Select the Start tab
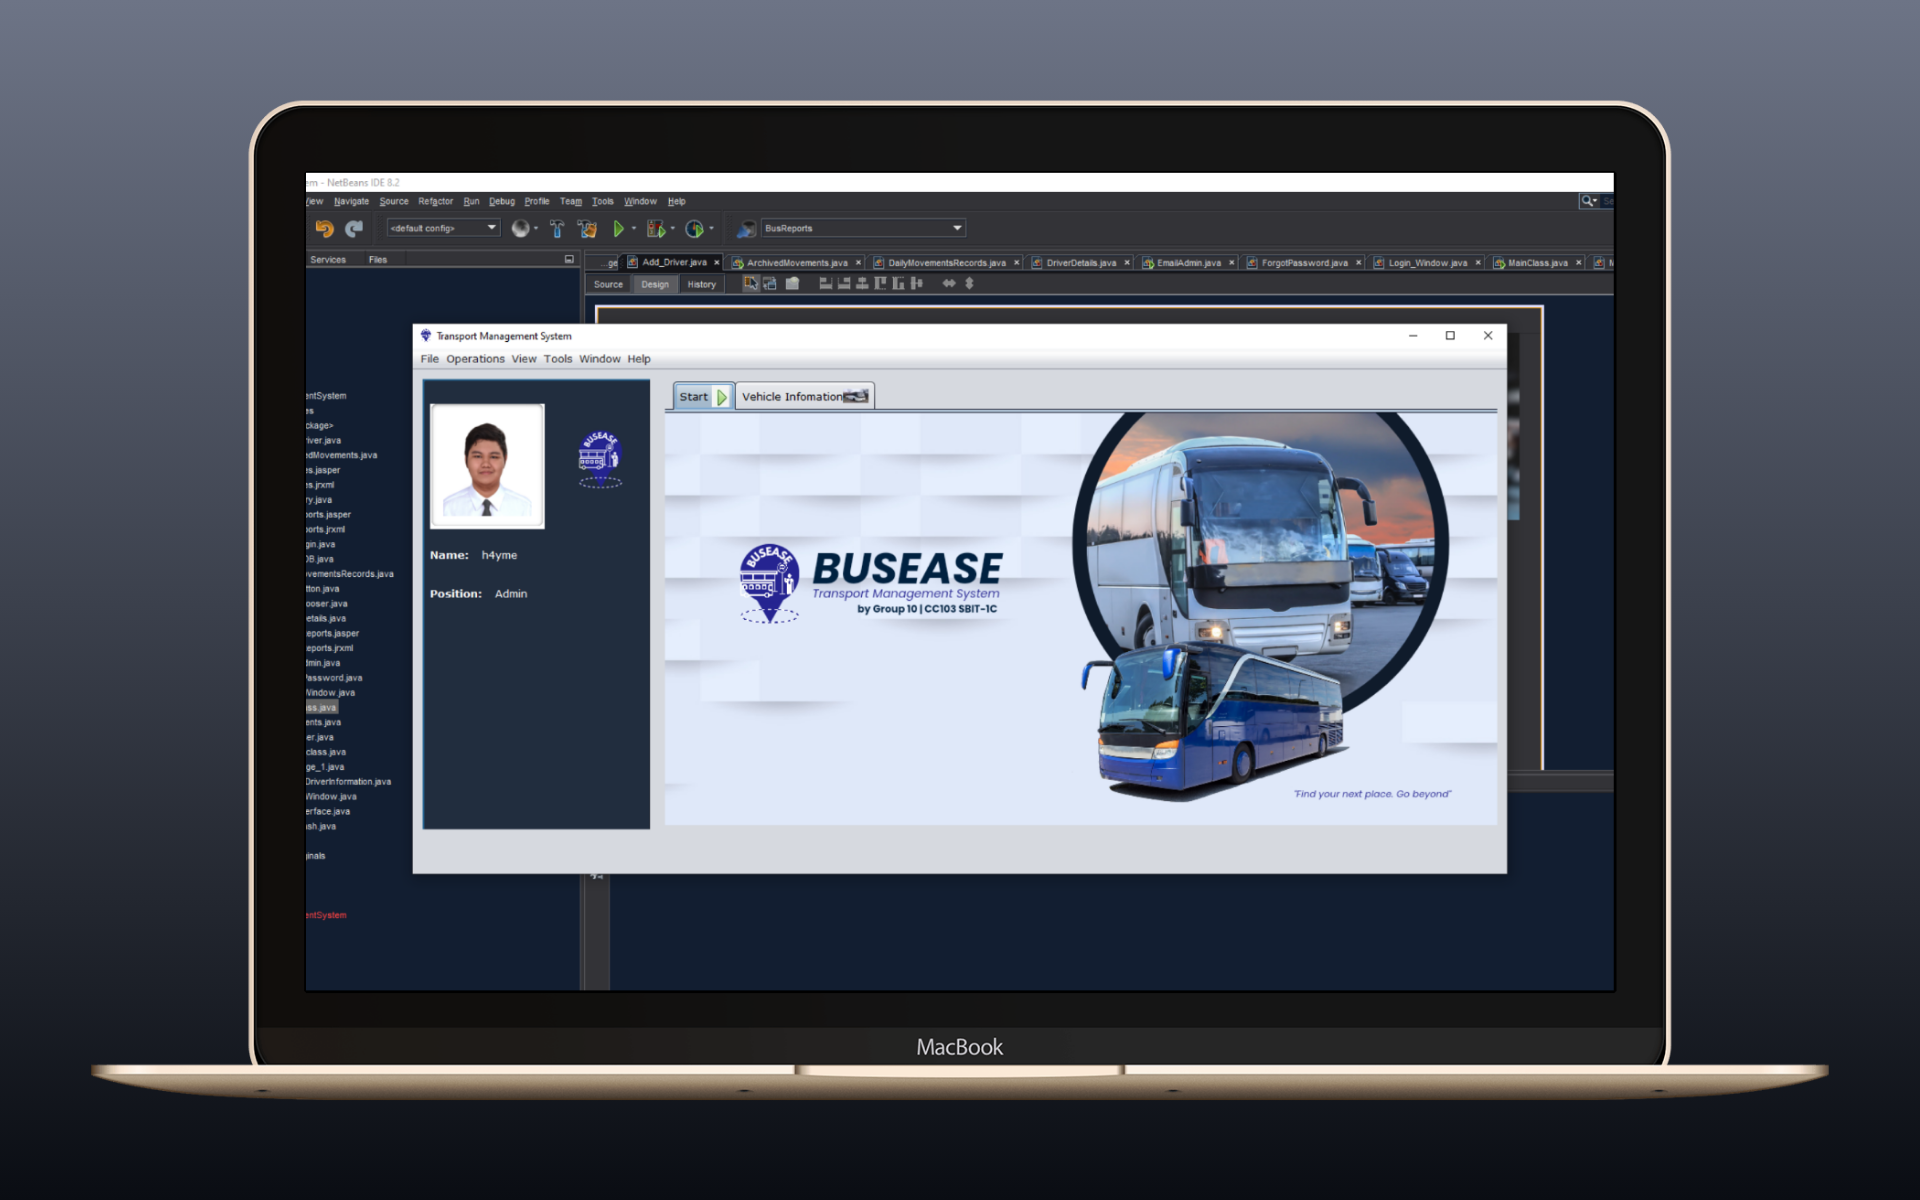The width and height of the screenshot is (1920, 1200). click(703, 397)
